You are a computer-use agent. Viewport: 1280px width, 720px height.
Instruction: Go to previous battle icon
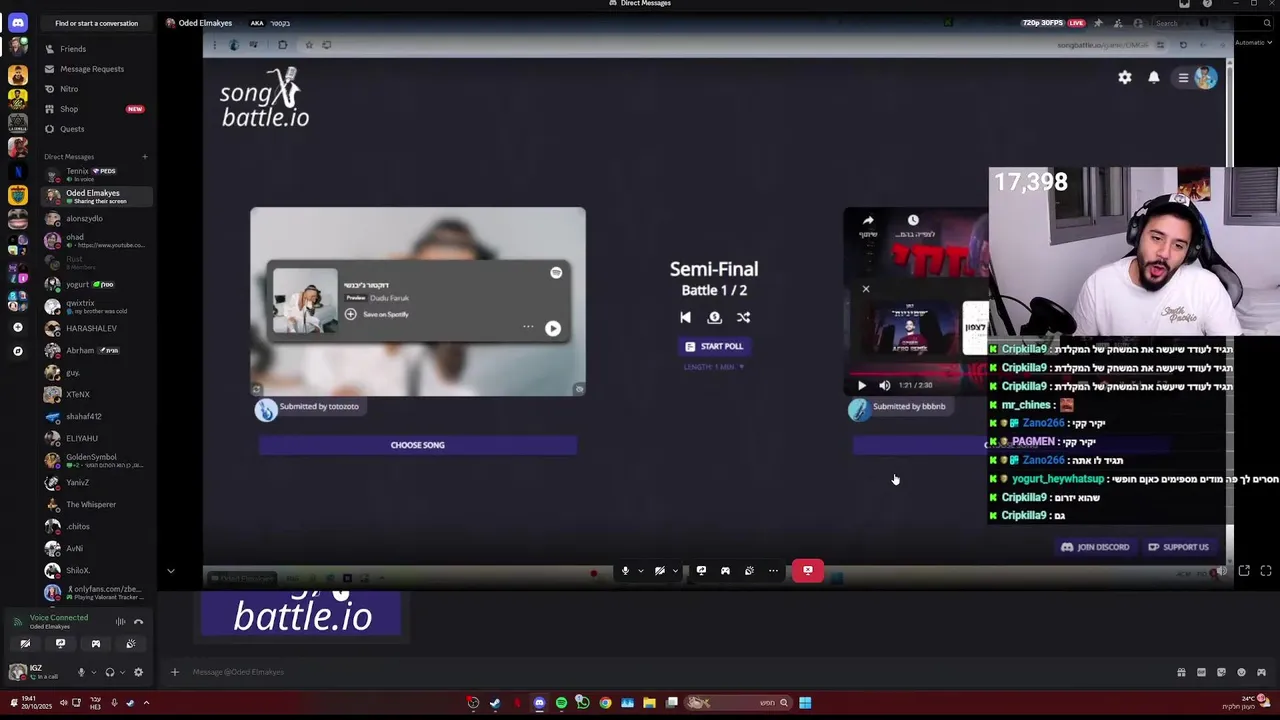point(685,317)
